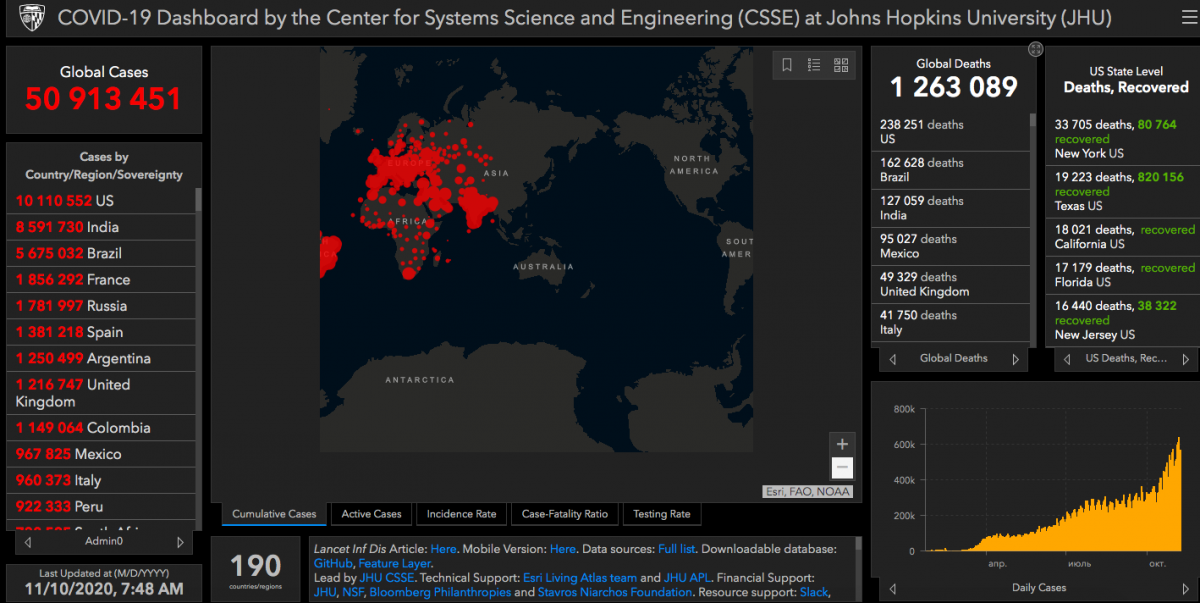
Task: Zoom out on the map with minus
Action: [x=842, y=468]
